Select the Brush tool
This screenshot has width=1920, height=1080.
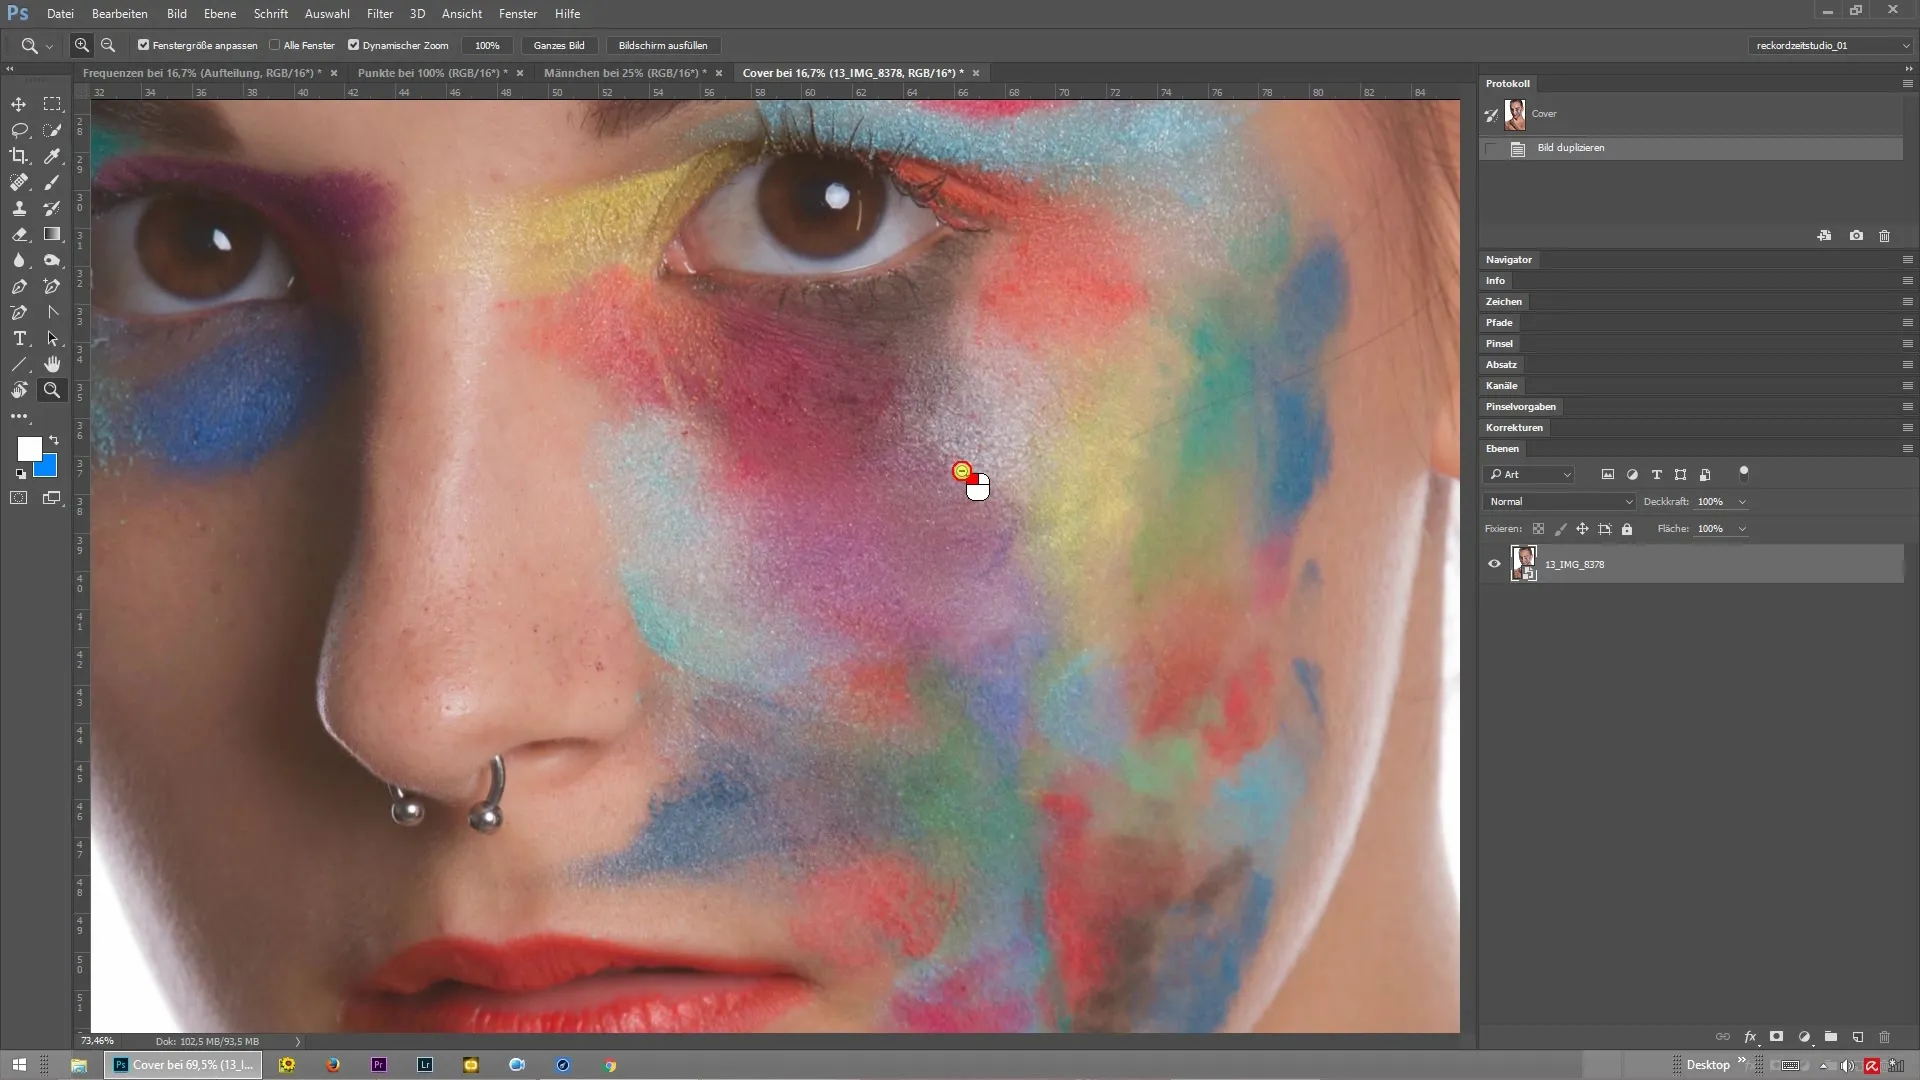point(52,182)
